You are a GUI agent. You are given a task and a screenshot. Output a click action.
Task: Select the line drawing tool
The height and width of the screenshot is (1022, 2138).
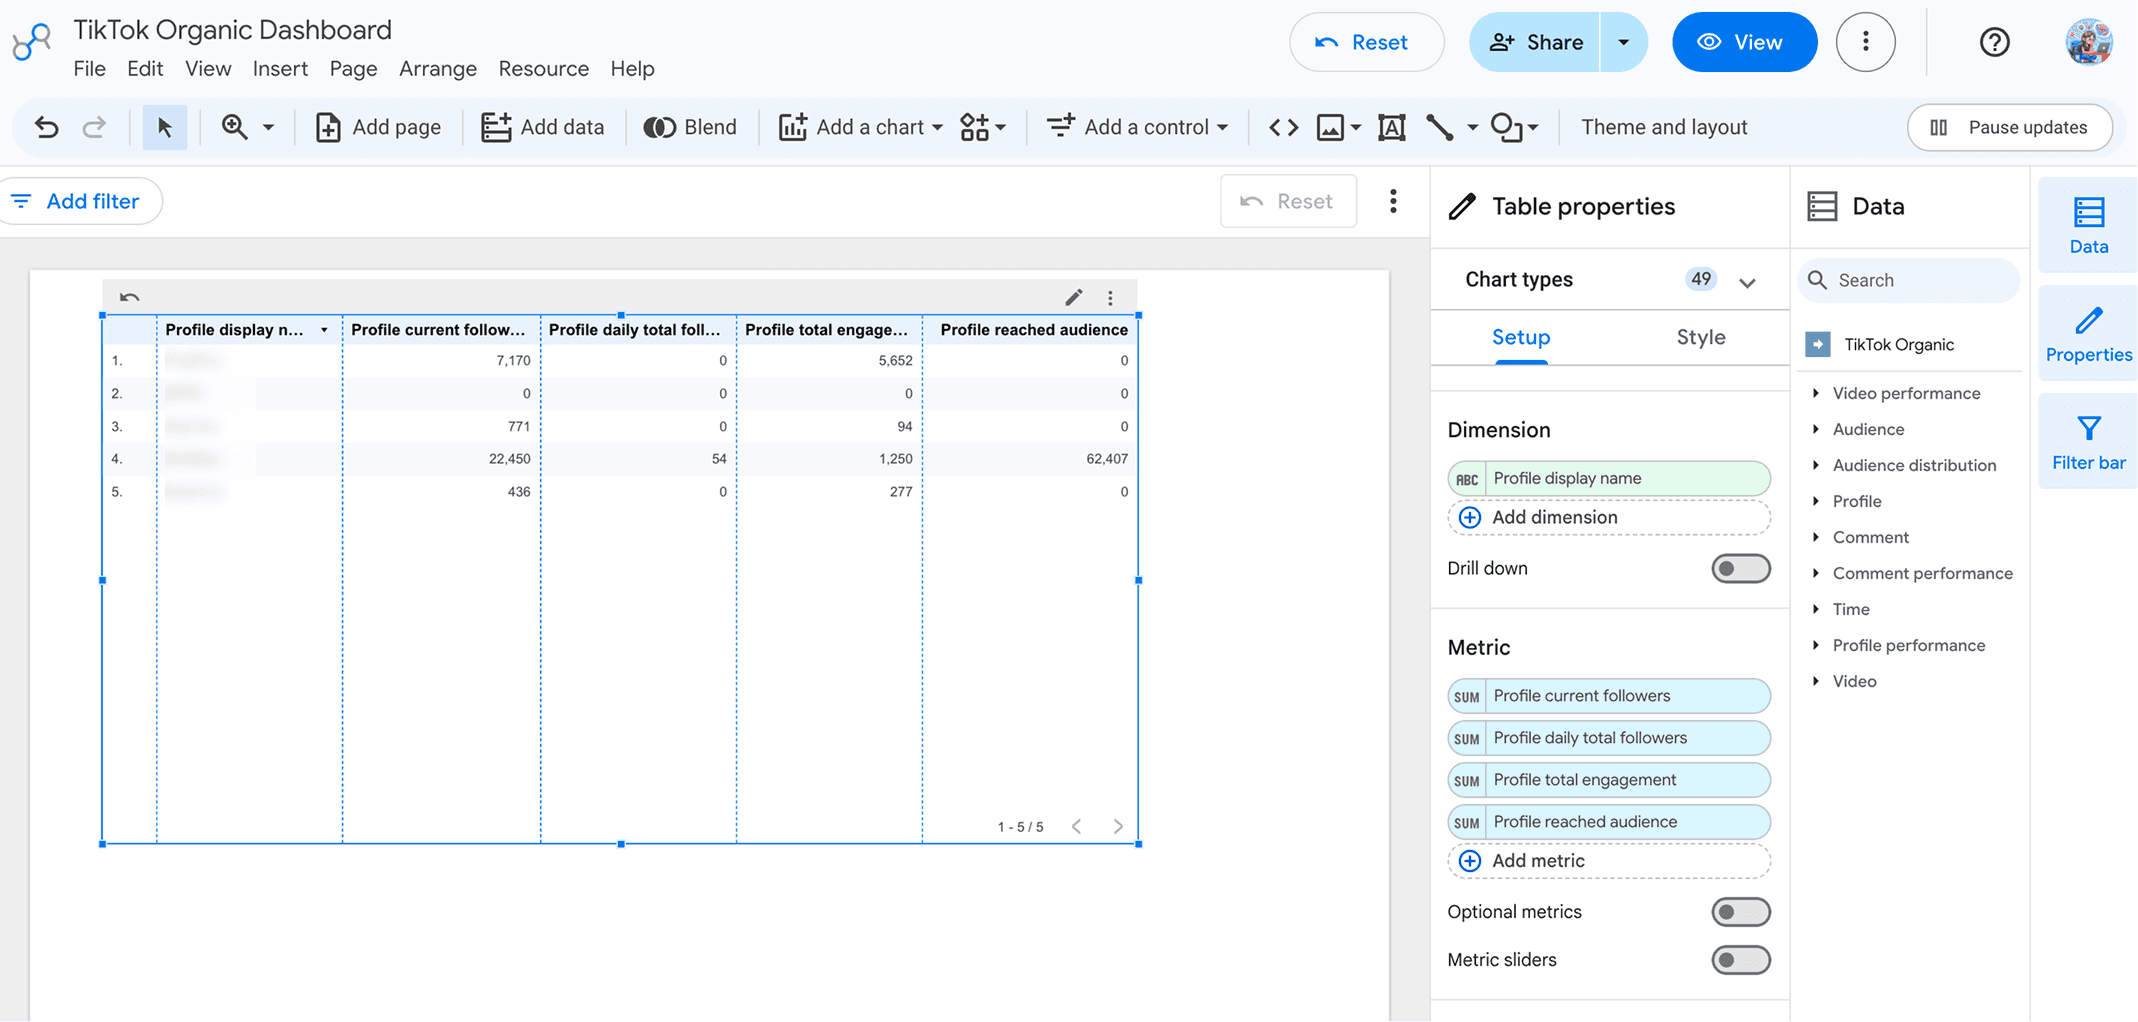pyautogui.click(x=1440, y=127)
